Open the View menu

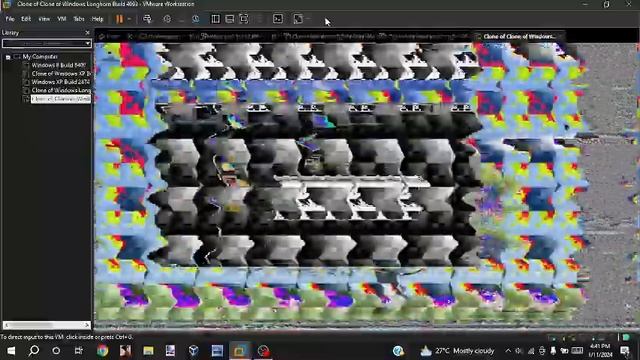point(44,19)
